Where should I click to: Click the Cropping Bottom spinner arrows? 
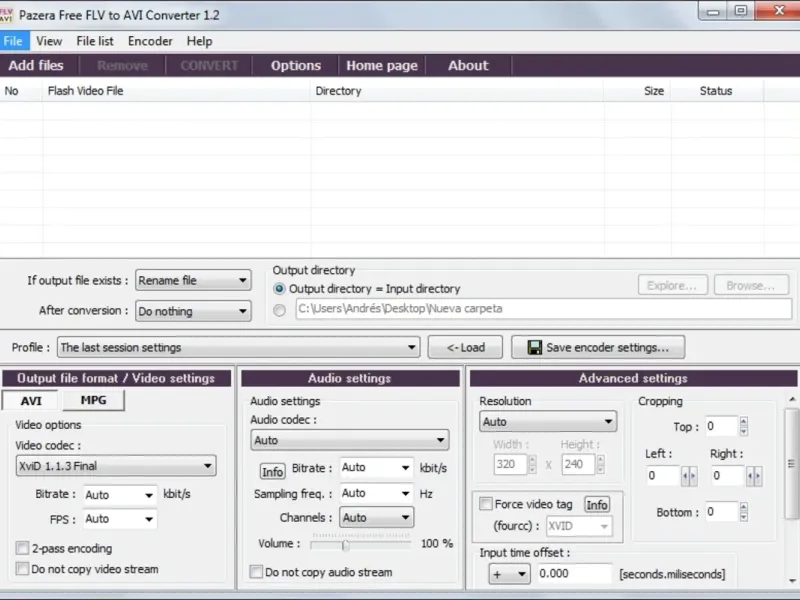(743, 512)
